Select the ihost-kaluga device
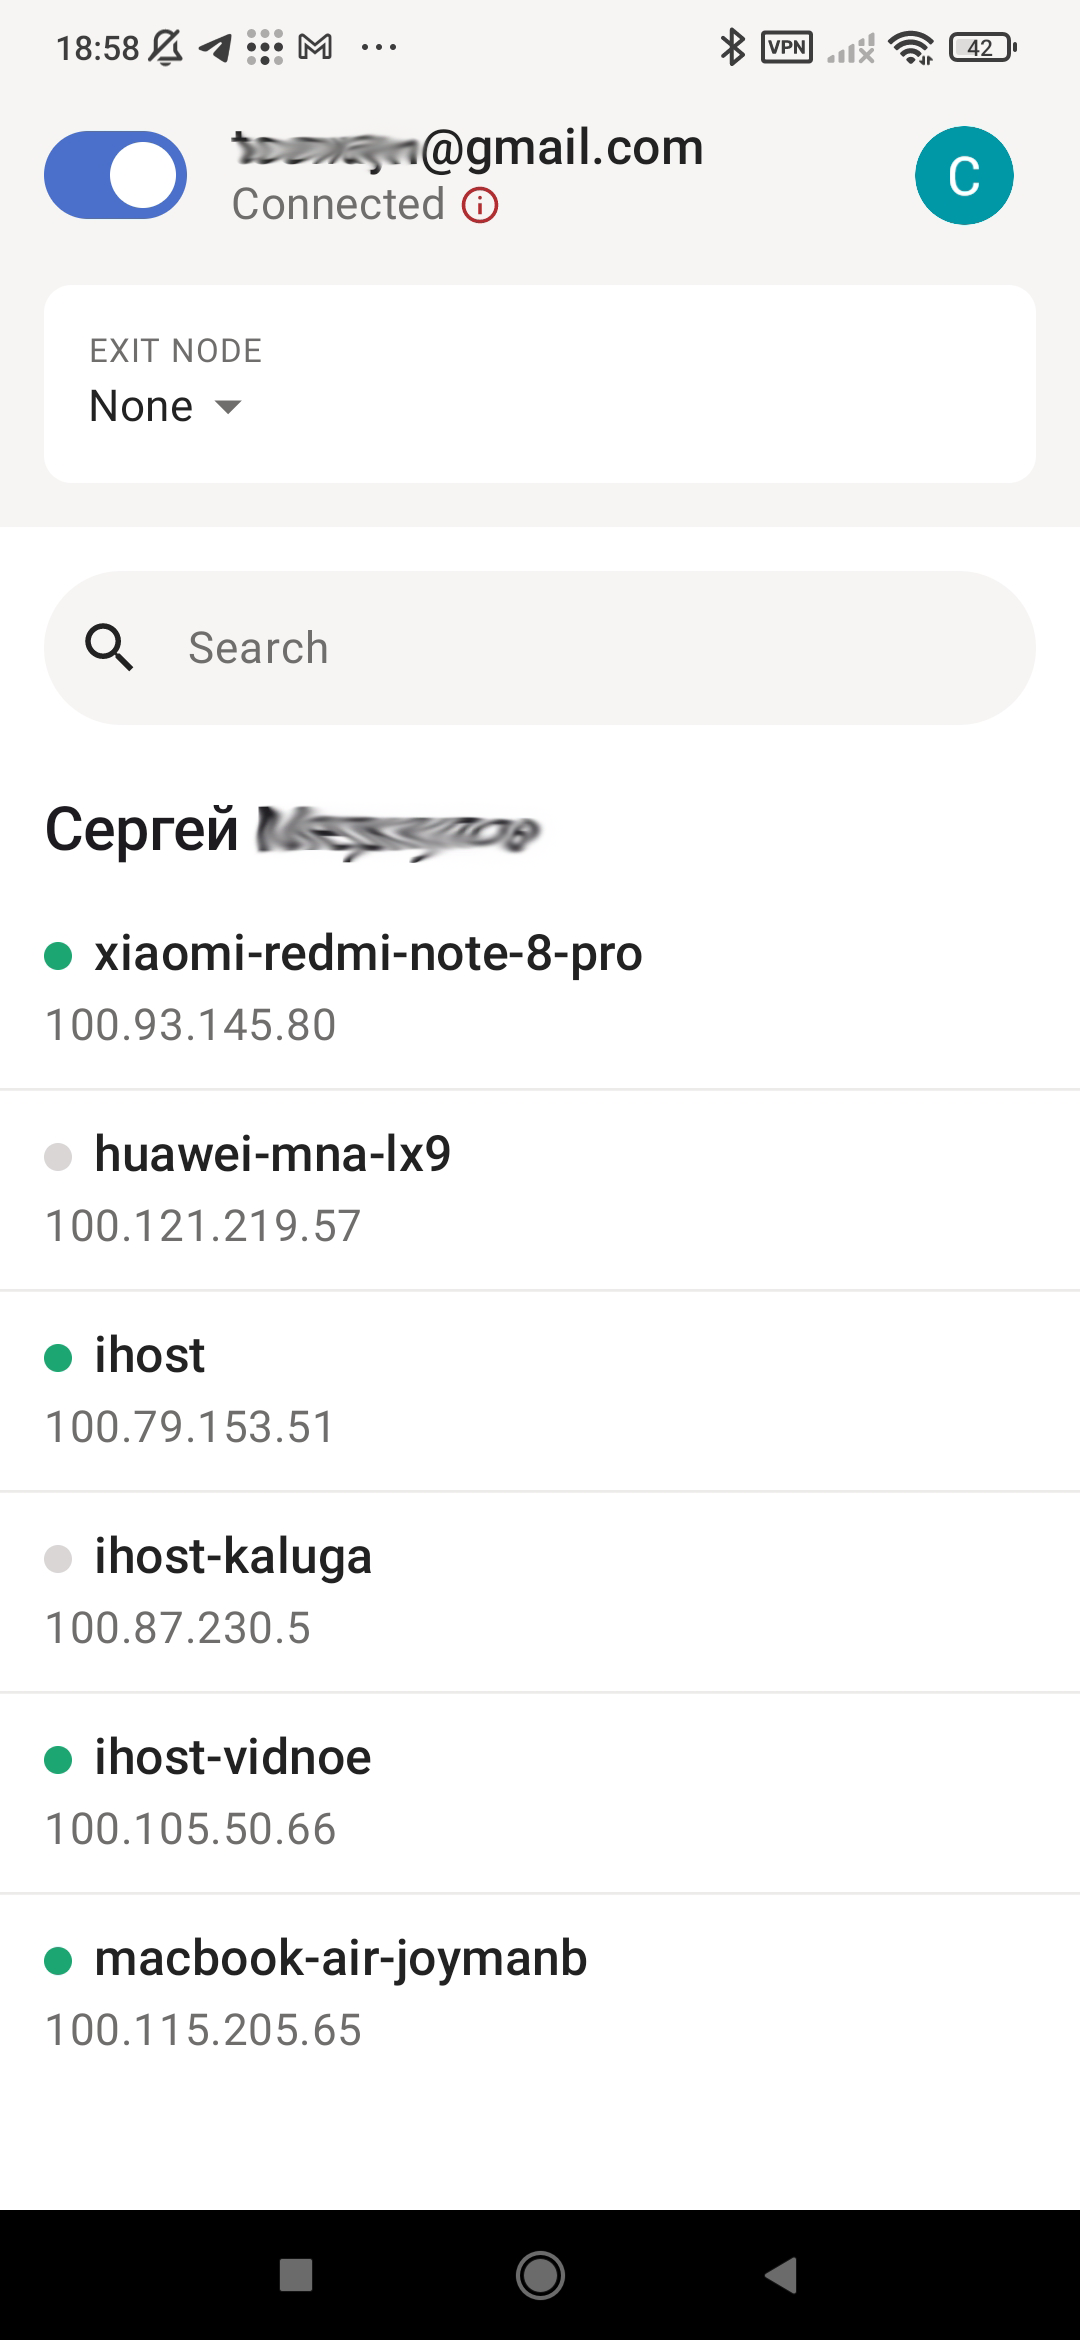The width and height of the screenshot is (1080, 2340). click(x=540, y=1592)
